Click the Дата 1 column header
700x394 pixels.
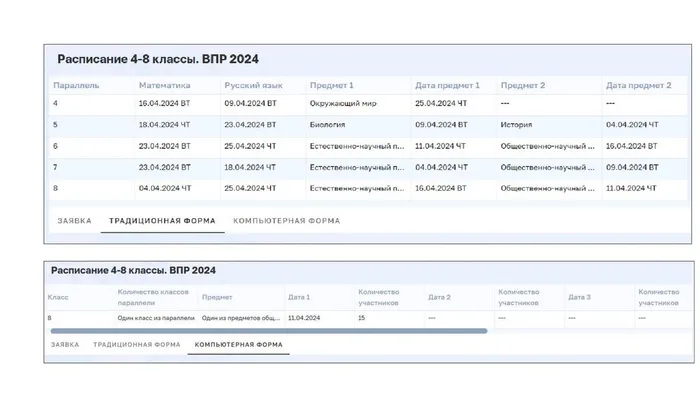pyautogui.click(x=299, y=297)
